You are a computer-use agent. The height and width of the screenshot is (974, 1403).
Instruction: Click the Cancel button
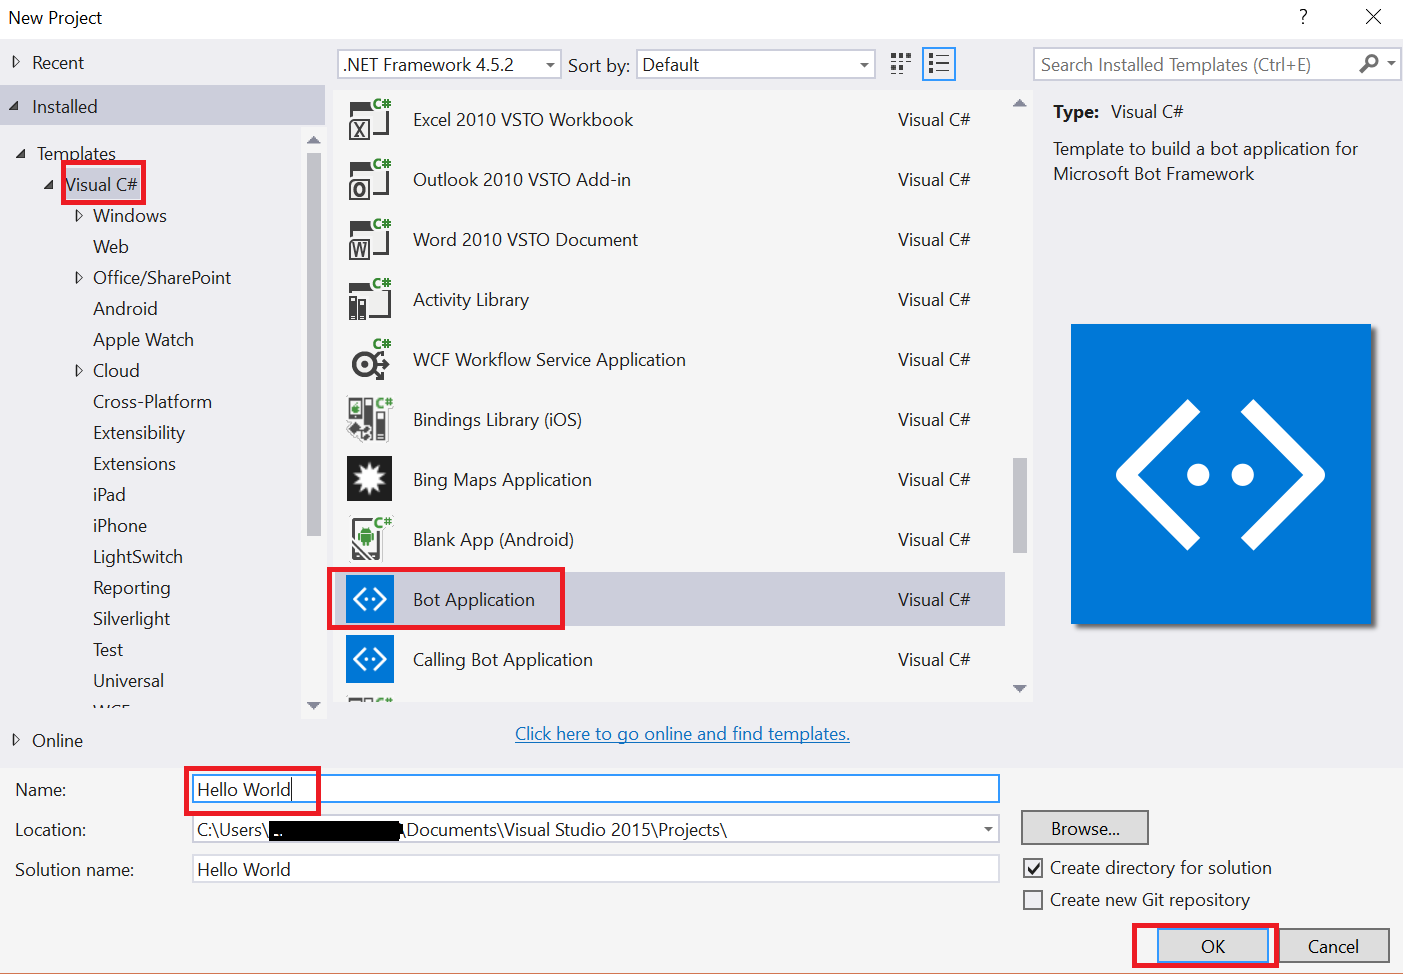pyautogui.click(x=1333, y=946)
